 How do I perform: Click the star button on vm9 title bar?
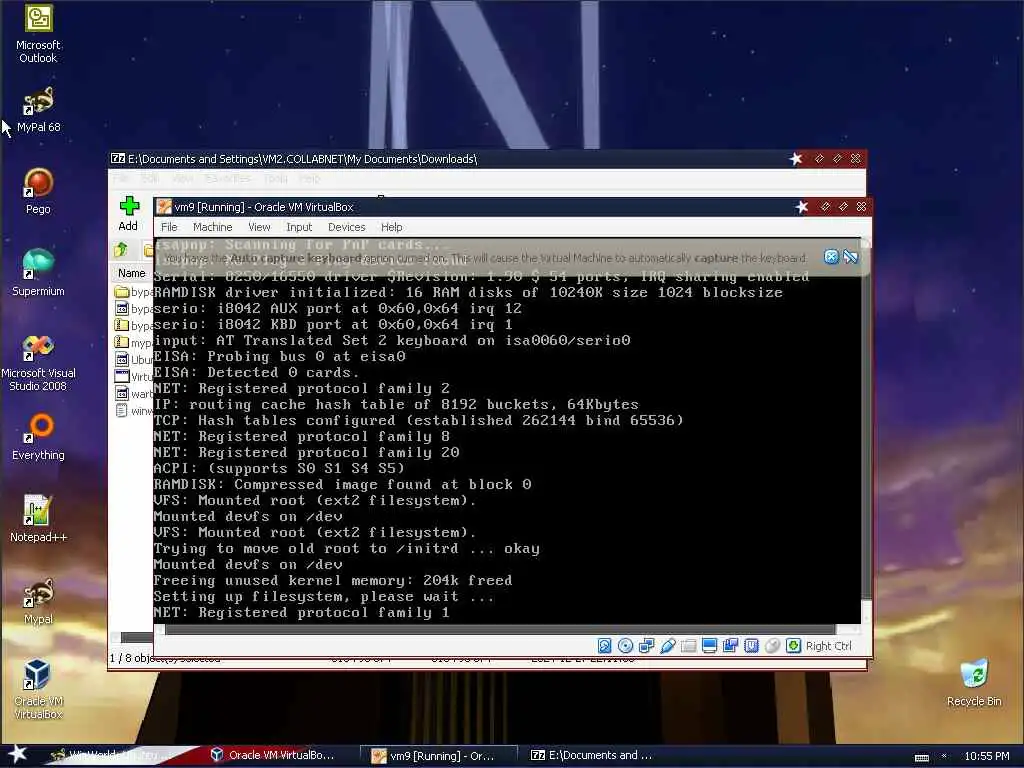pyautogui.click(x=802, y=206)
